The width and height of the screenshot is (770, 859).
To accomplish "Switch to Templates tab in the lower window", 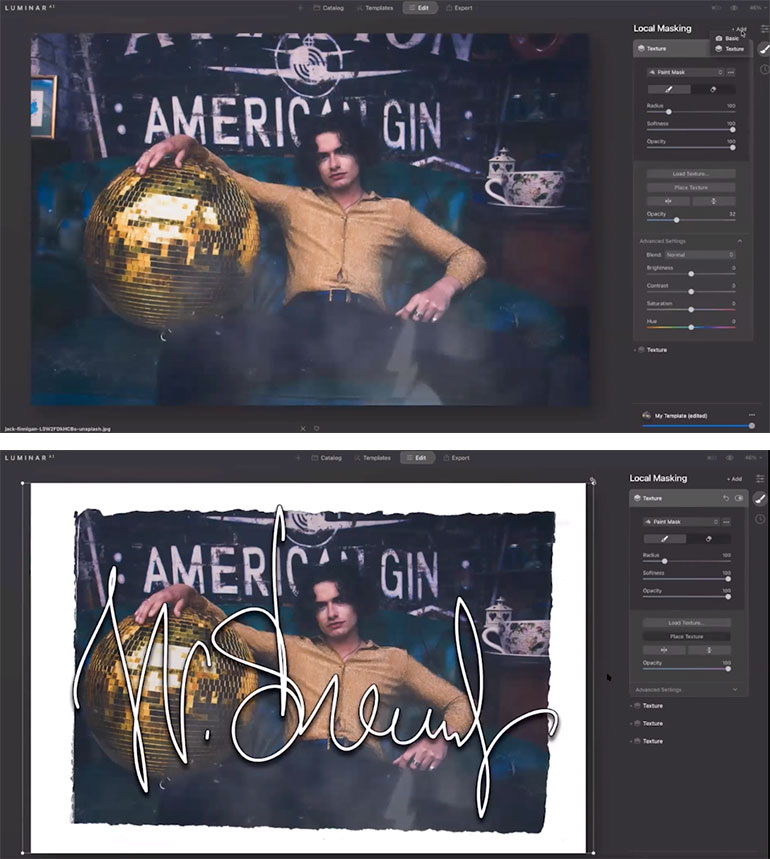I will (373, 457).
